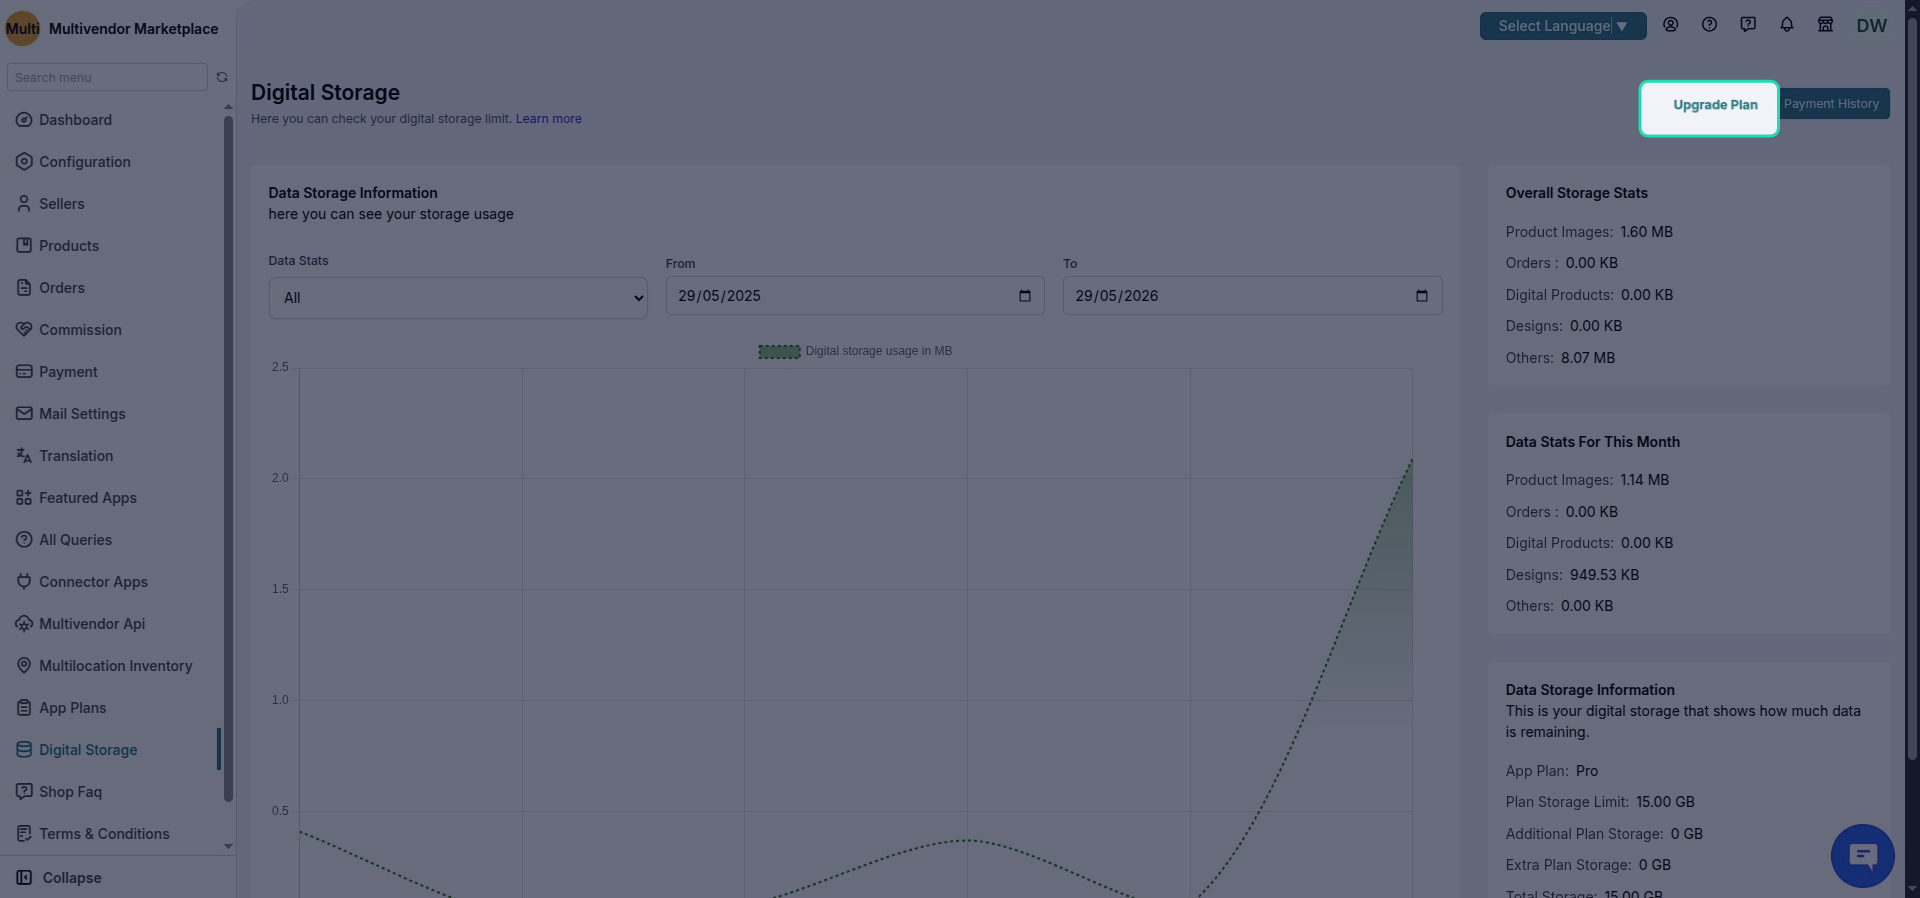
Task: Click the All Queries sidebar icon
Action: tap(24, 540)
